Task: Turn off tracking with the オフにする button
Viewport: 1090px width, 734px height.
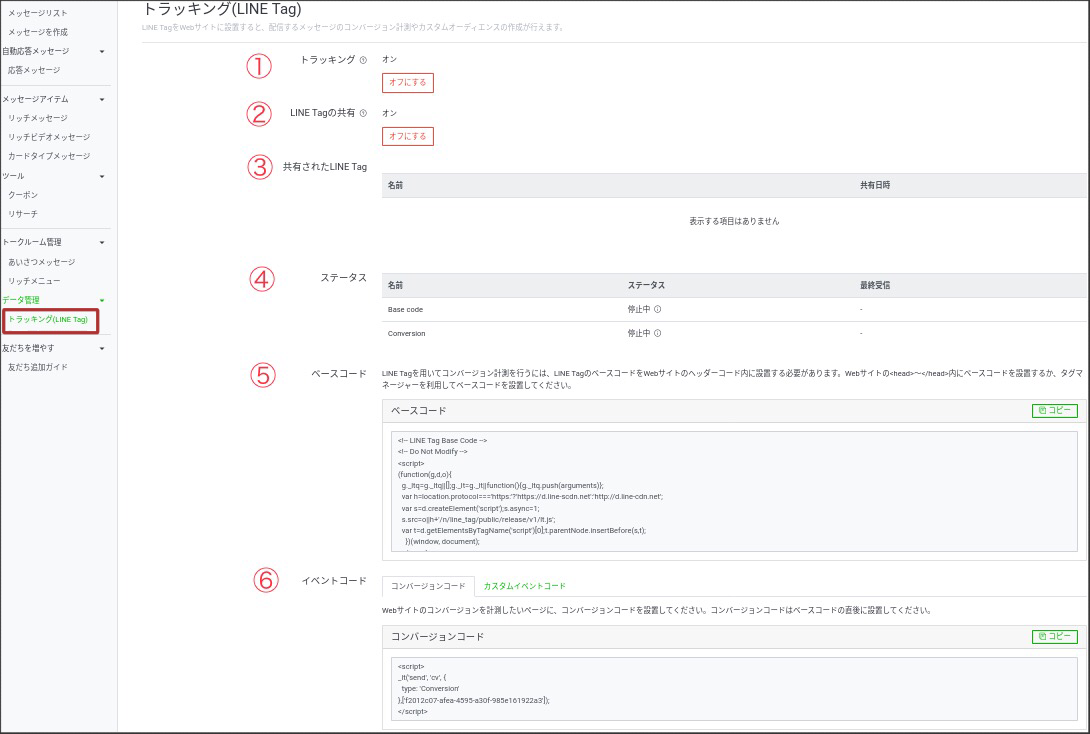Action: click(407, 83)
